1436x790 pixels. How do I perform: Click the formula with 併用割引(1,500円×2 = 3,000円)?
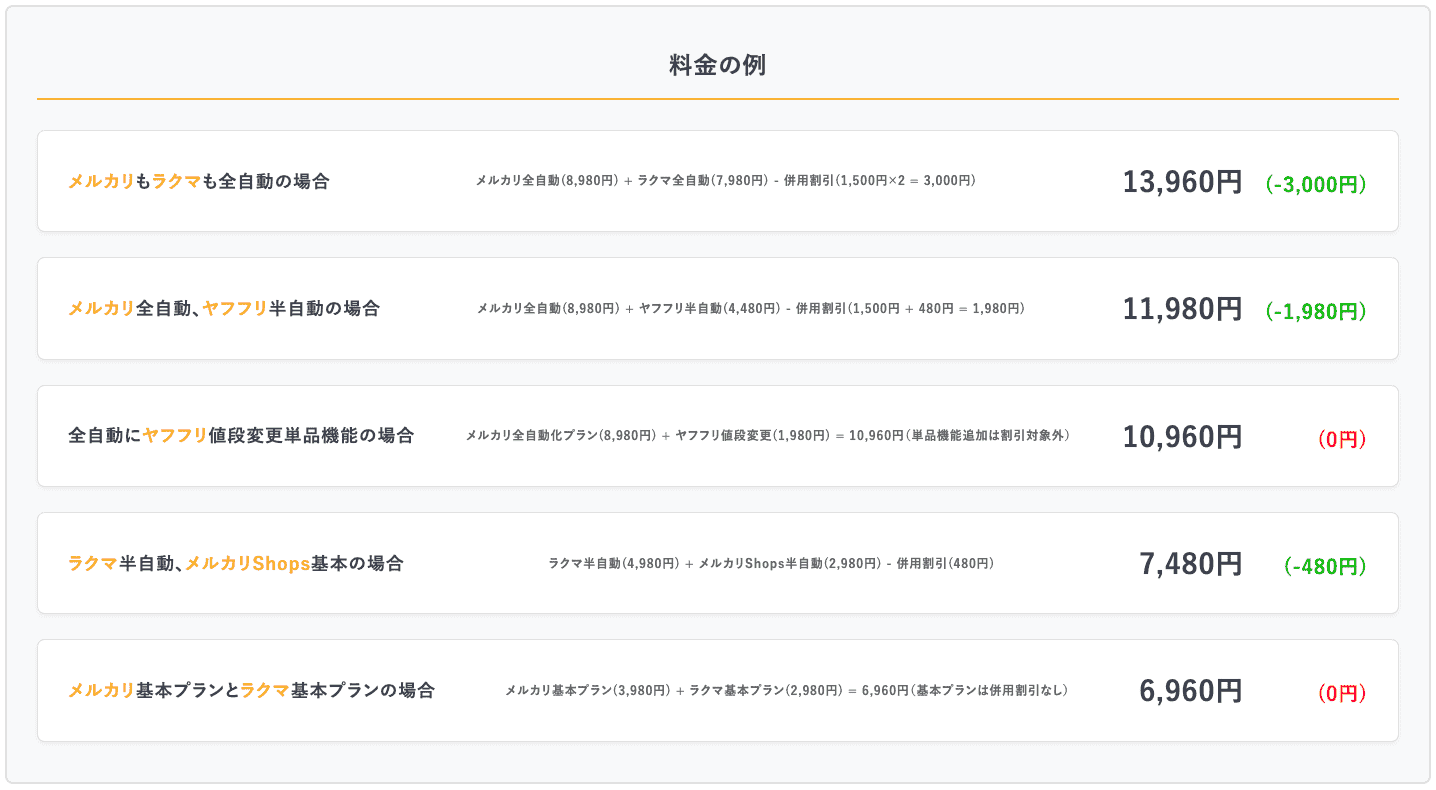point(726,181)
